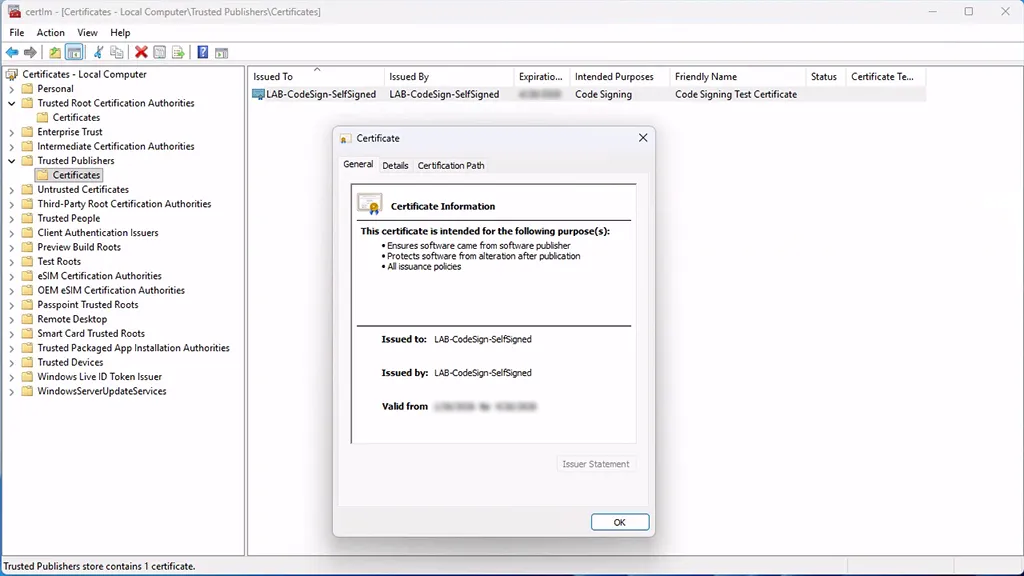Click the certificate icon of LAB-CodeSign-SelfSigned row
Viewport: 1024px width, 576px height.
point(259,95)
